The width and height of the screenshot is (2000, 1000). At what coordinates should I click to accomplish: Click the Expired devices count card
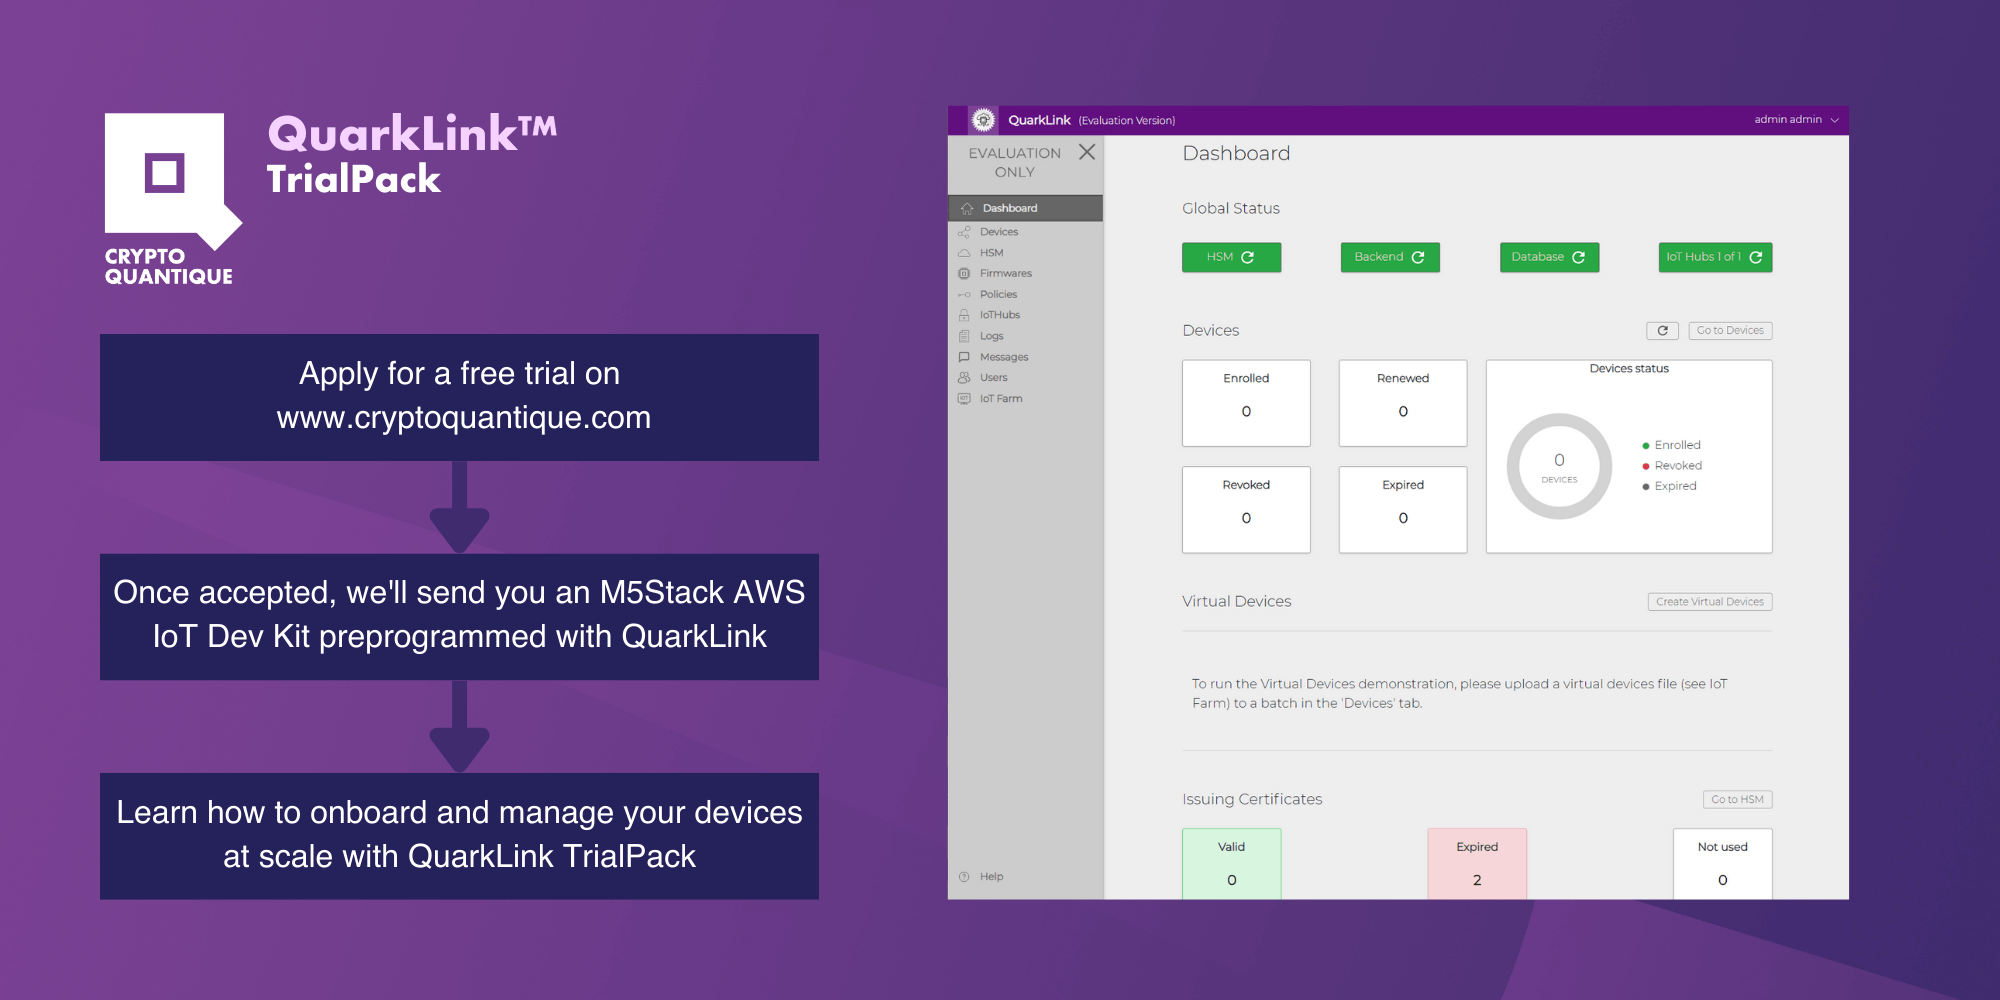pos(1403,510)
